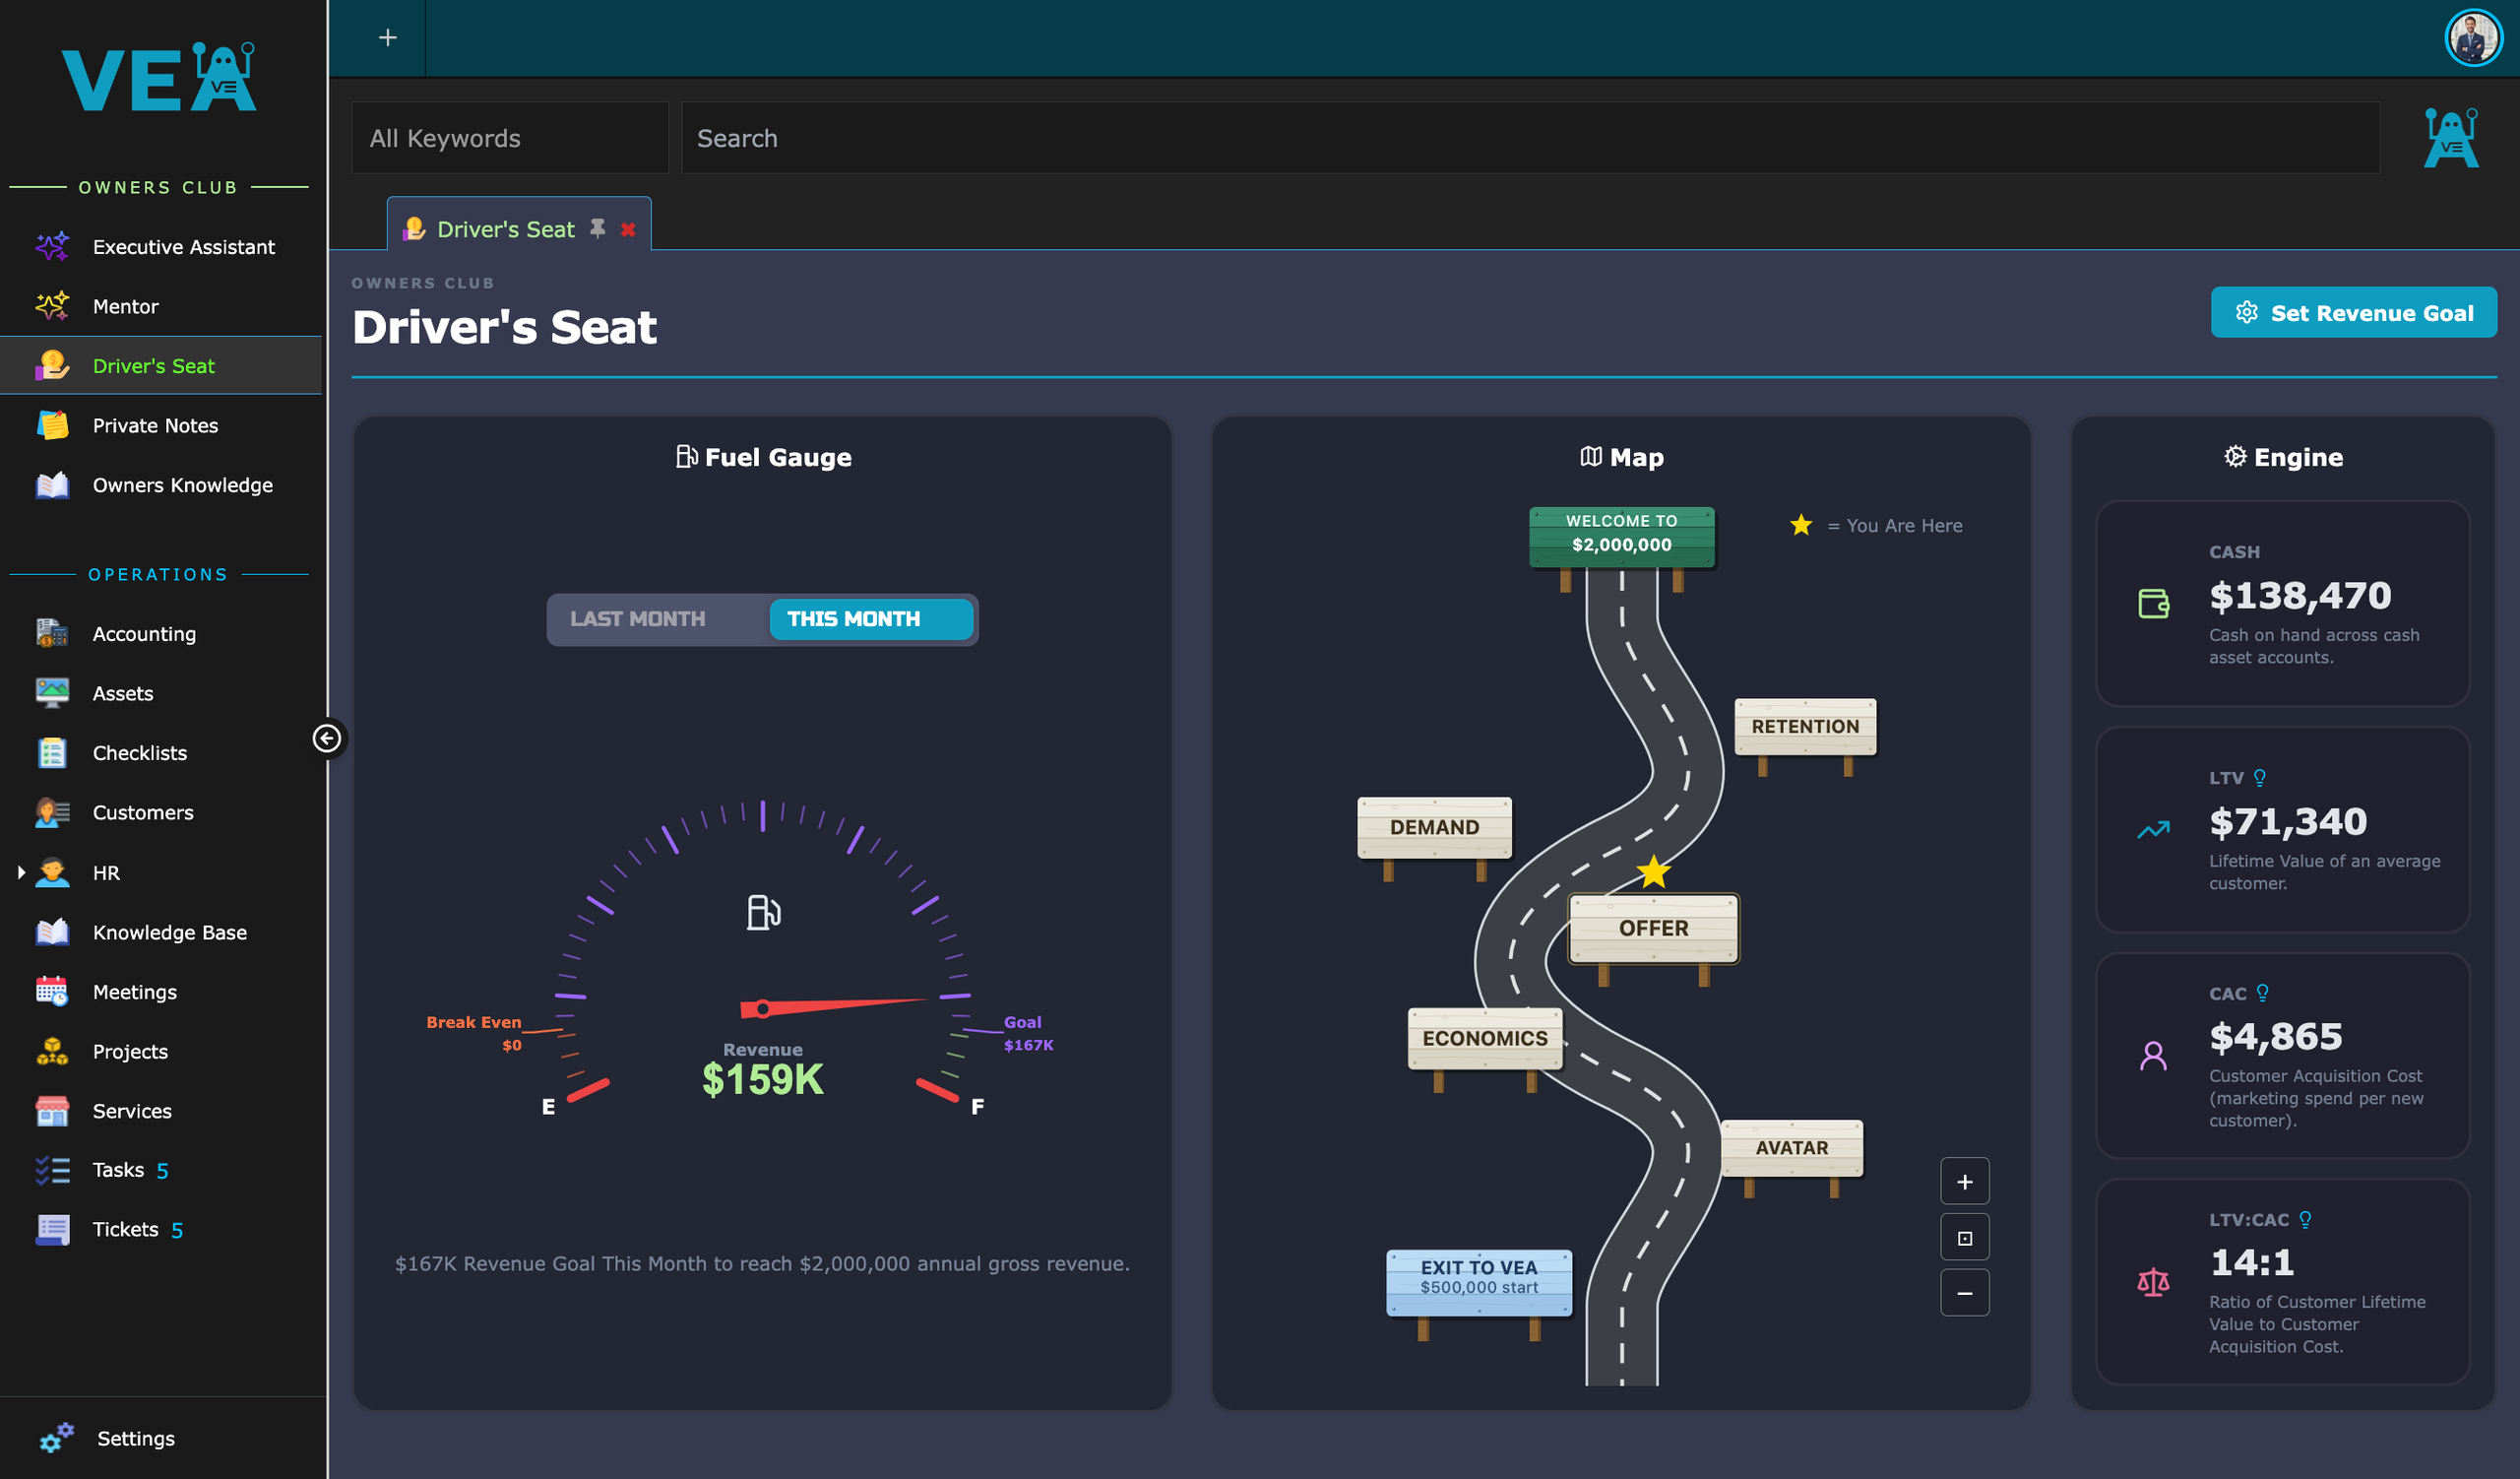The height and width of the screenshot is (1479, 2520).
Task: Close the Driver's Seat tab
Action: [628, 229]
